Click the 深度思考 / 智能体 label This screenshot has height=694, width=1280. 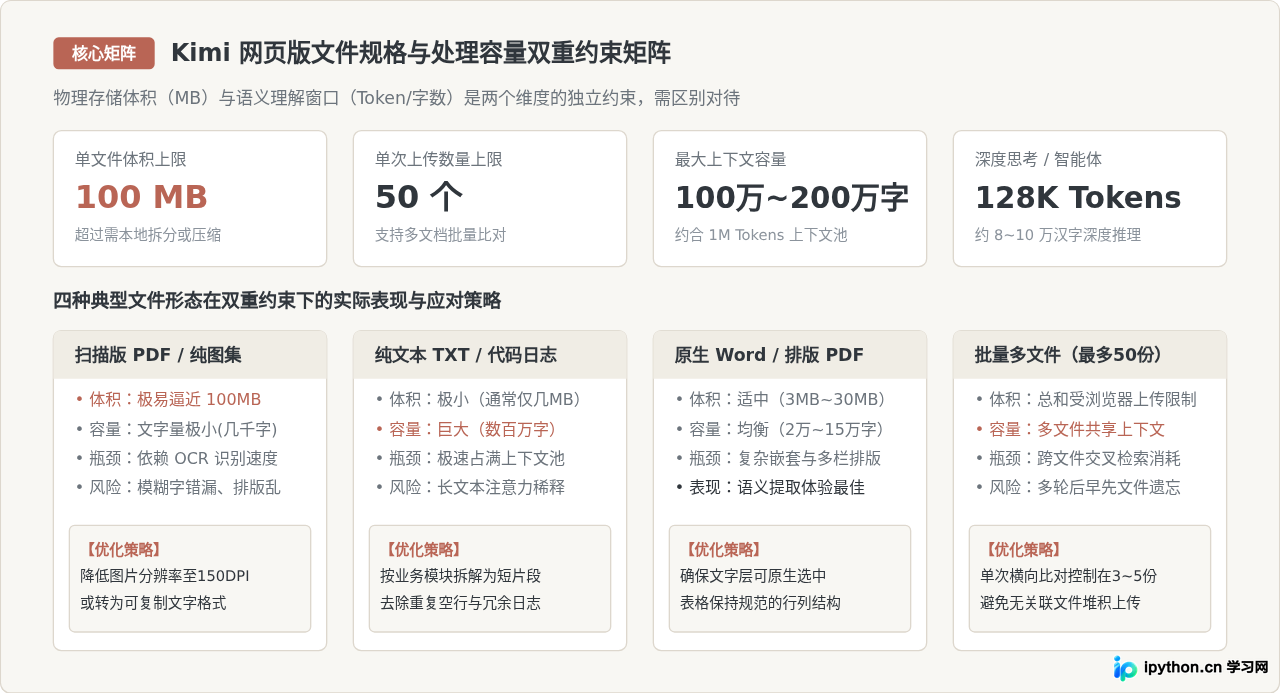(1039, 159)
